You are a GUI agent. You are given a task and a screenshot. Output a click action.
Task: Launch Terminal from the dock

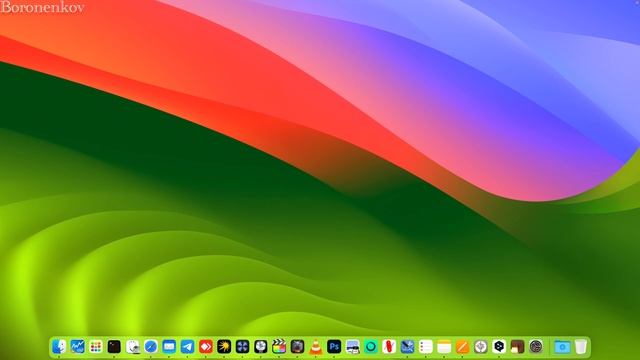click(x=114, y=347)
